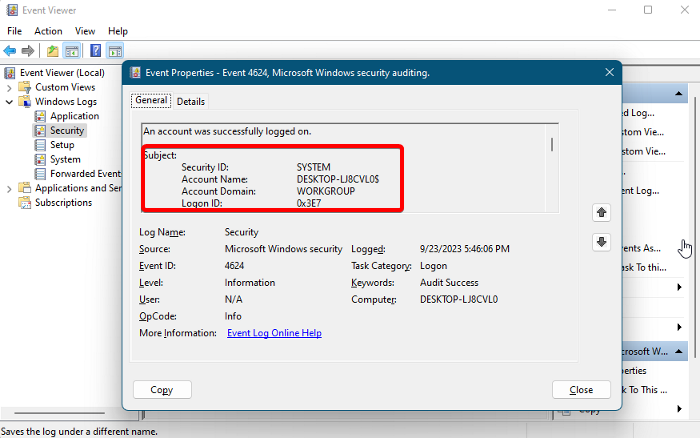
Task: Click the Event ID value 4624
Action: coord(234,266)
